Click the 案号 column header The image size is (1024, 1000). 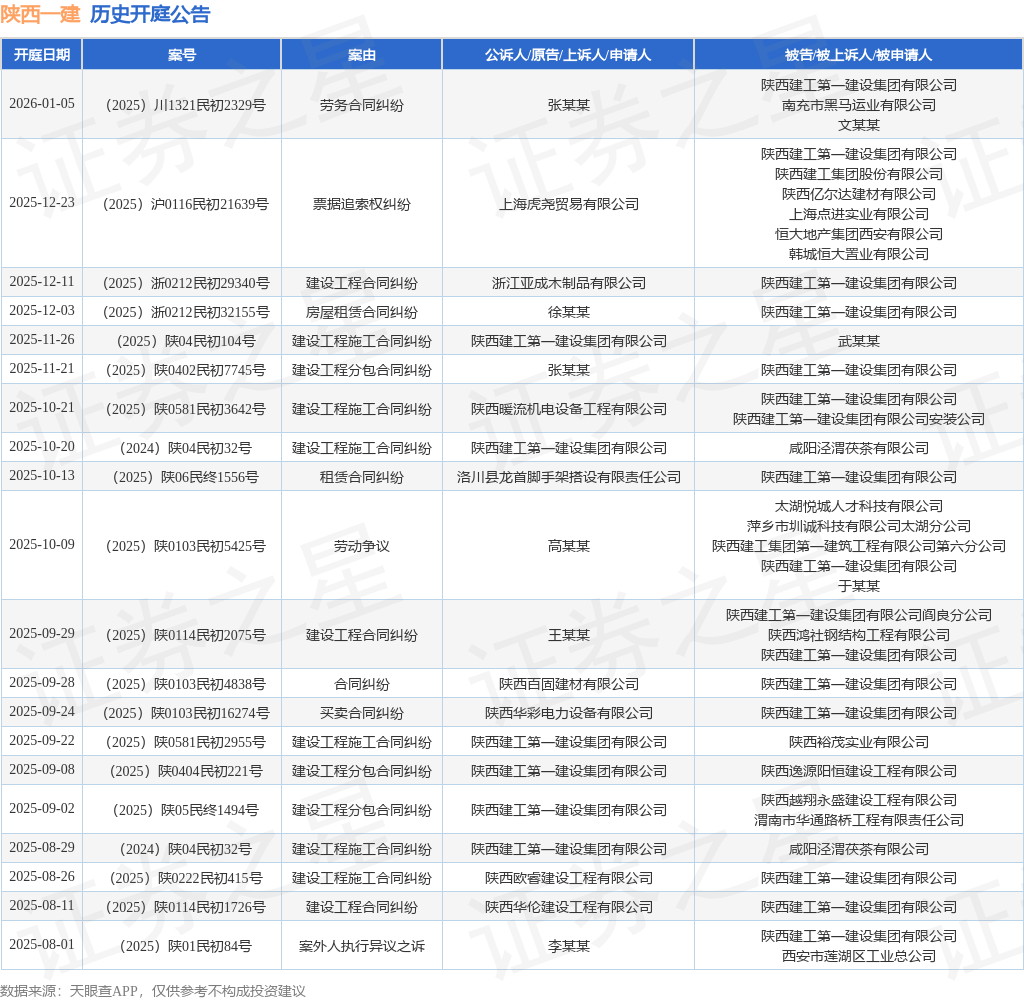(182, 55)
